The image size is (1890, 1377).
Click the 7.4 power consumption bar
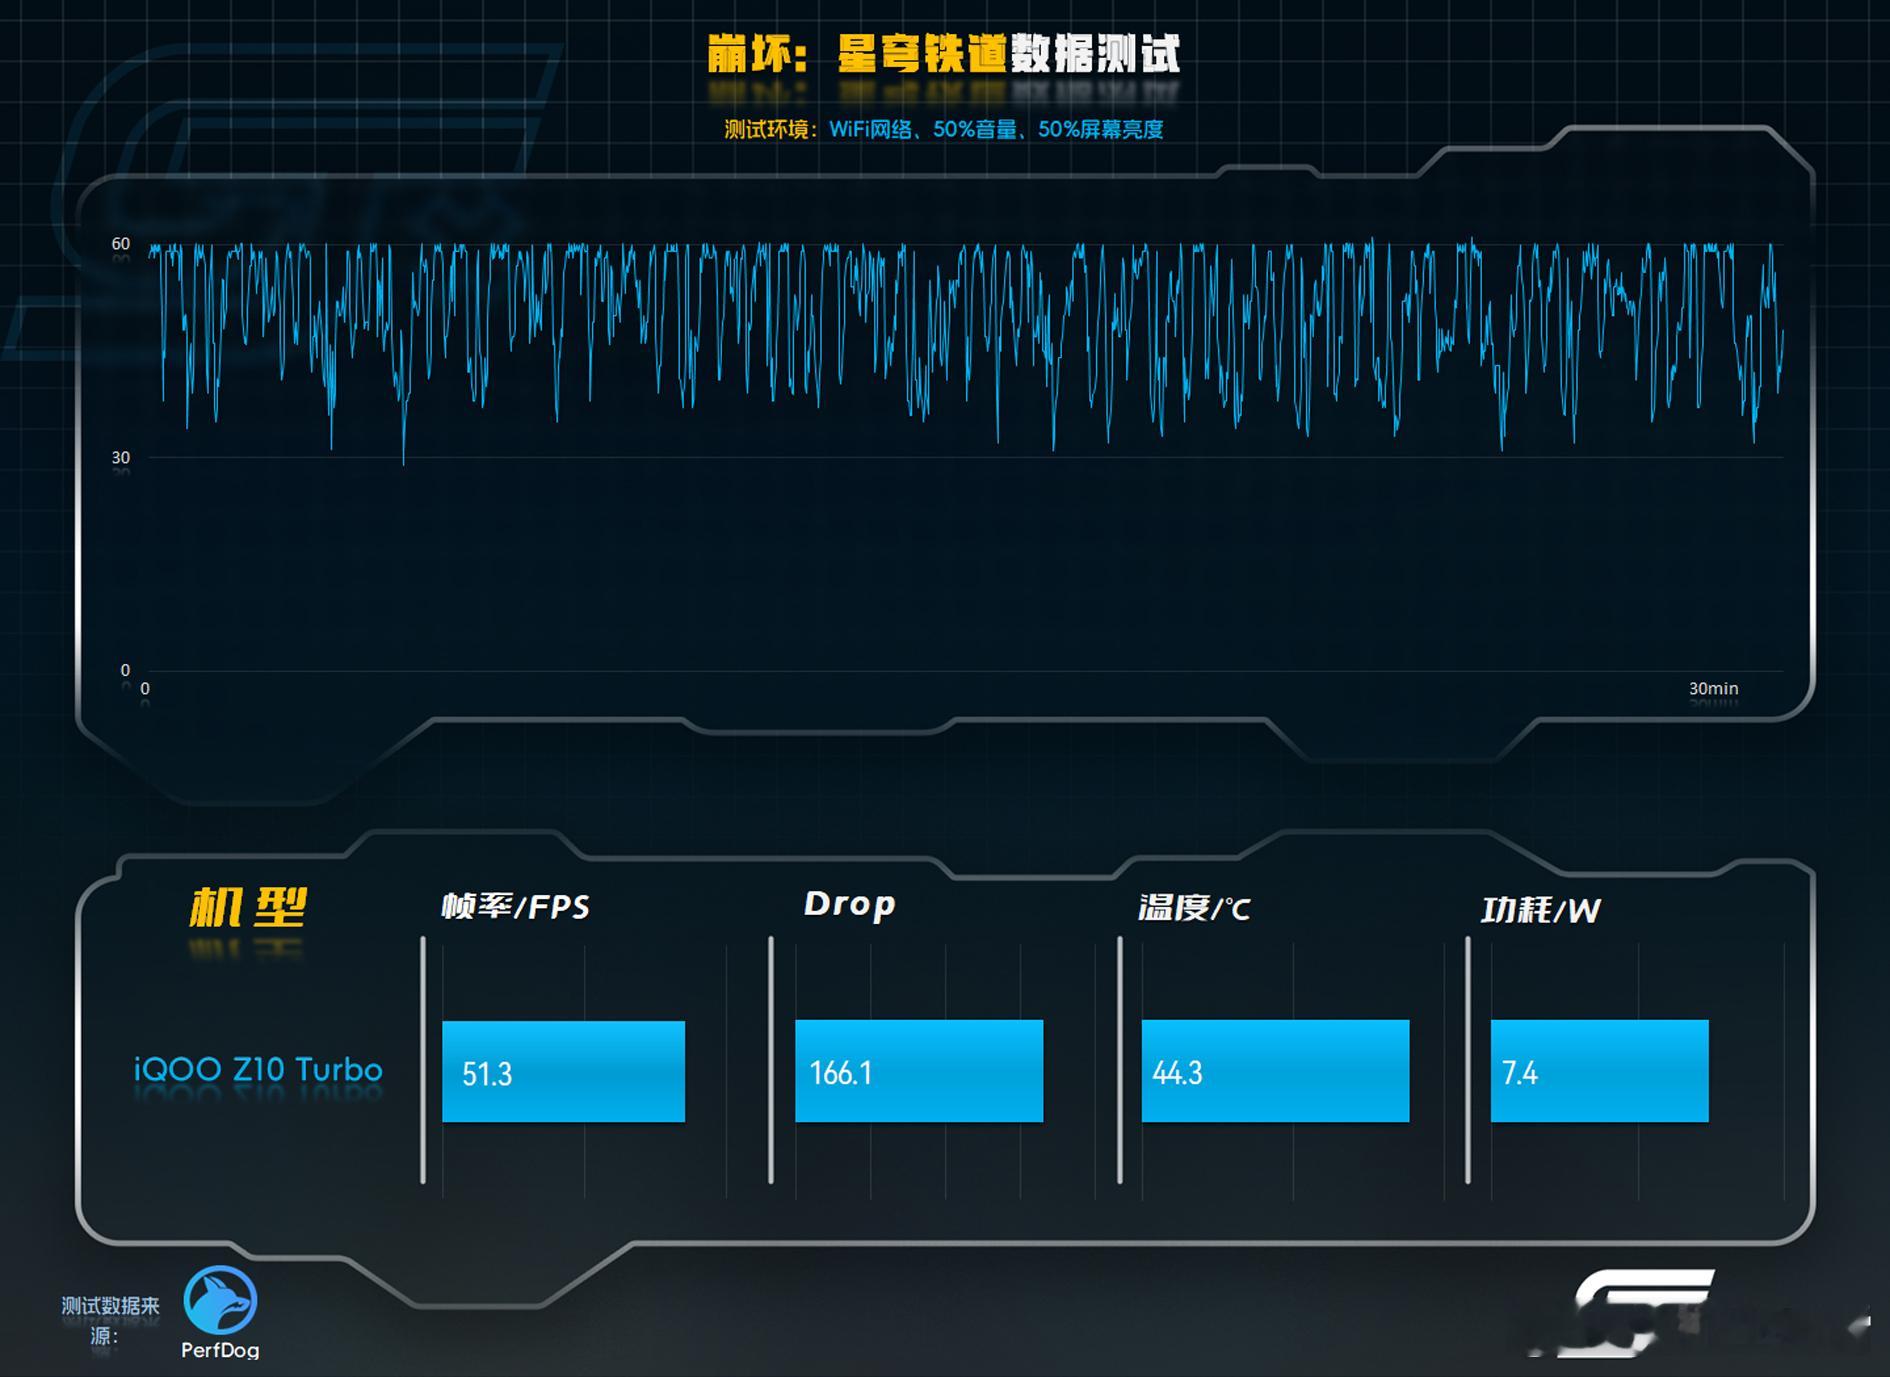[x=1599, y=1071]
